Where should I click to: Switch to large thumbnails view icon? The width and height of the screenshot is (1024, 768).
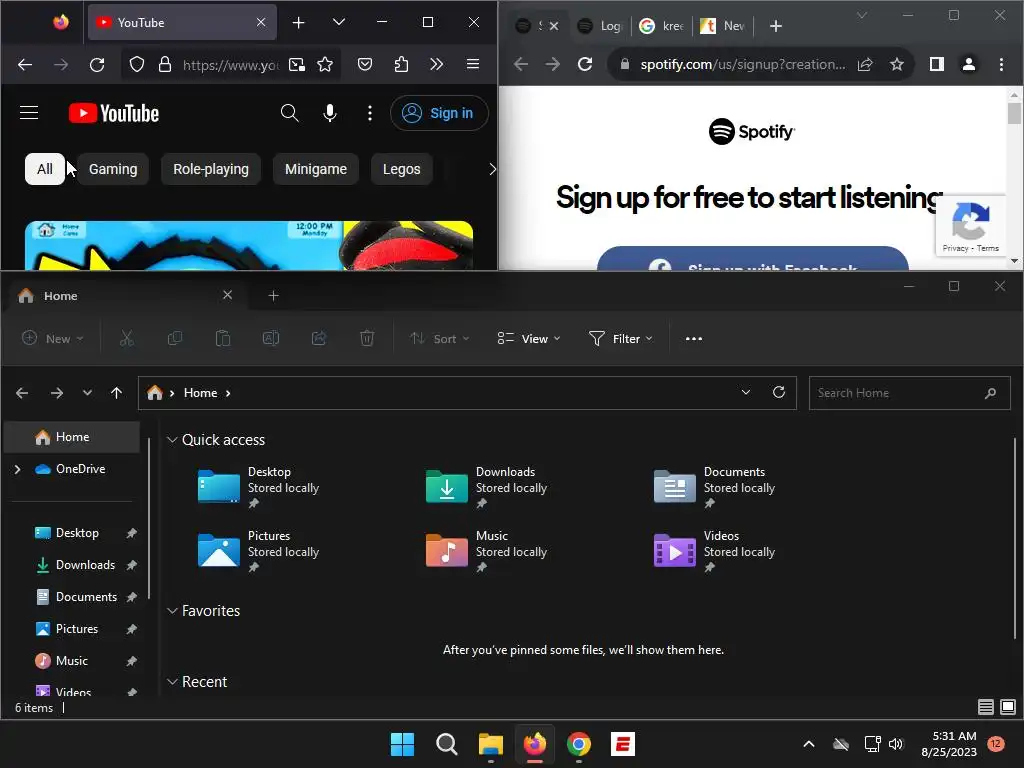pos(1008,707)
